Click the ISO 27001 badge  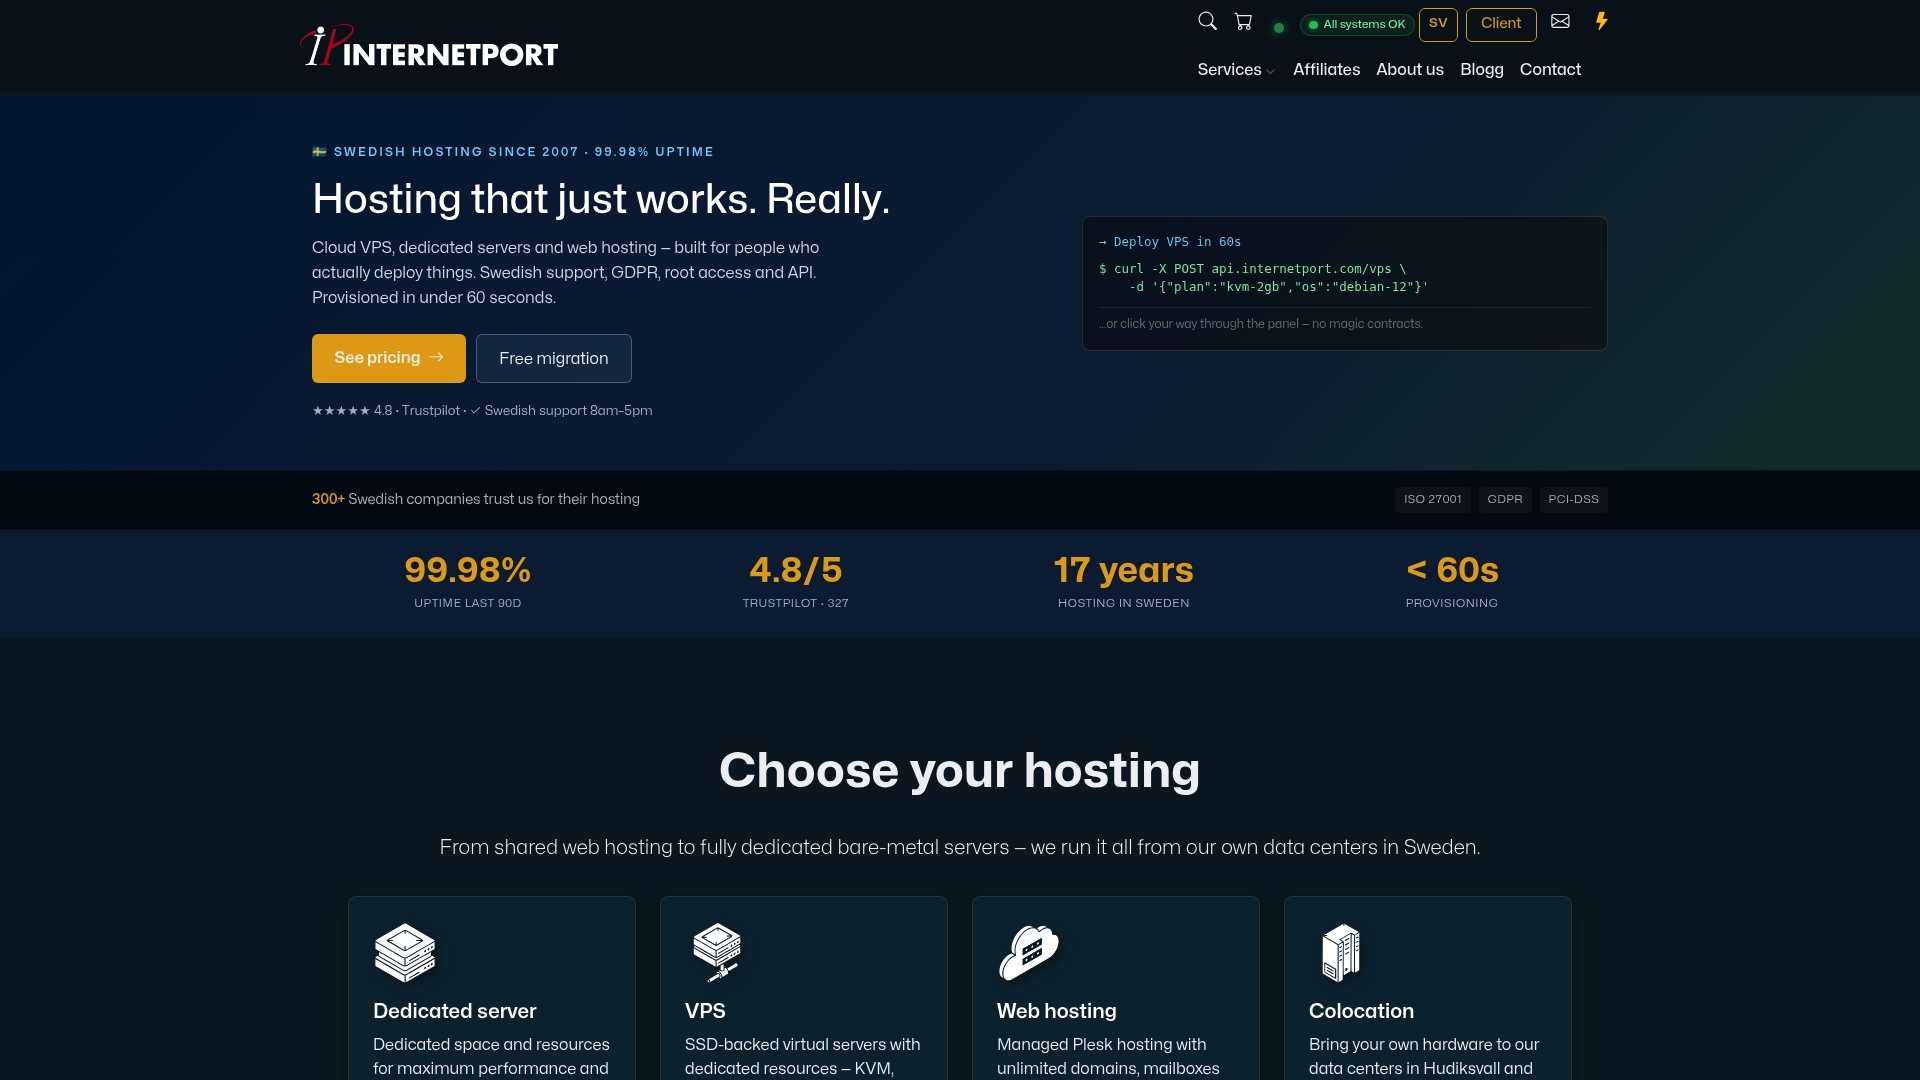1432,499
